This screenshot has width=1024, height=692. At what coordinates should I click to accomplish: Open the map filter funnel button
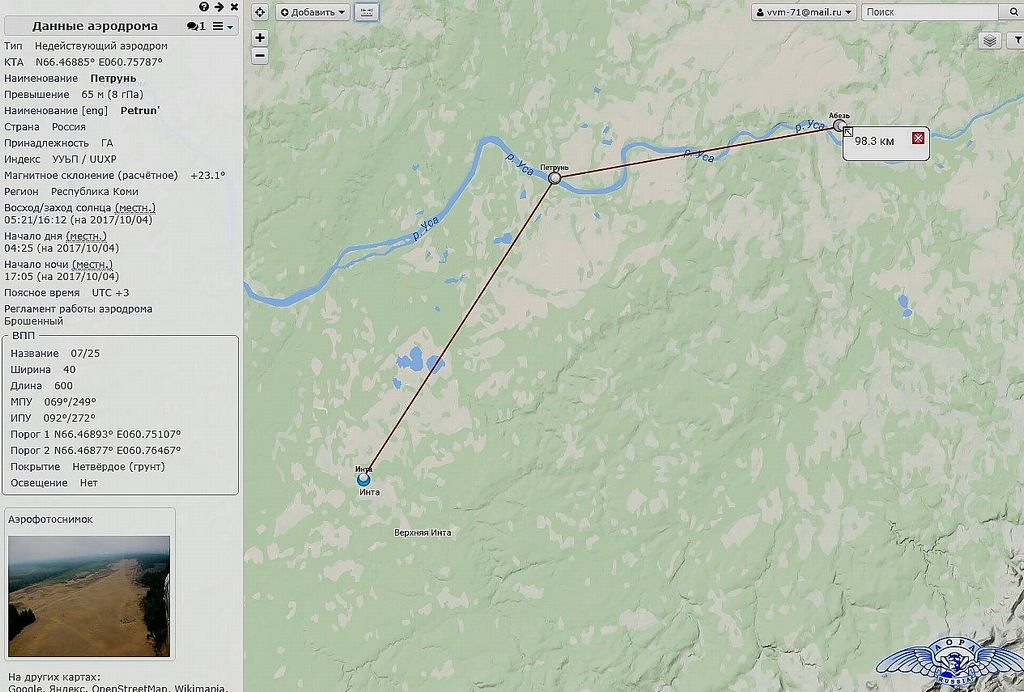coord(1017,40)
